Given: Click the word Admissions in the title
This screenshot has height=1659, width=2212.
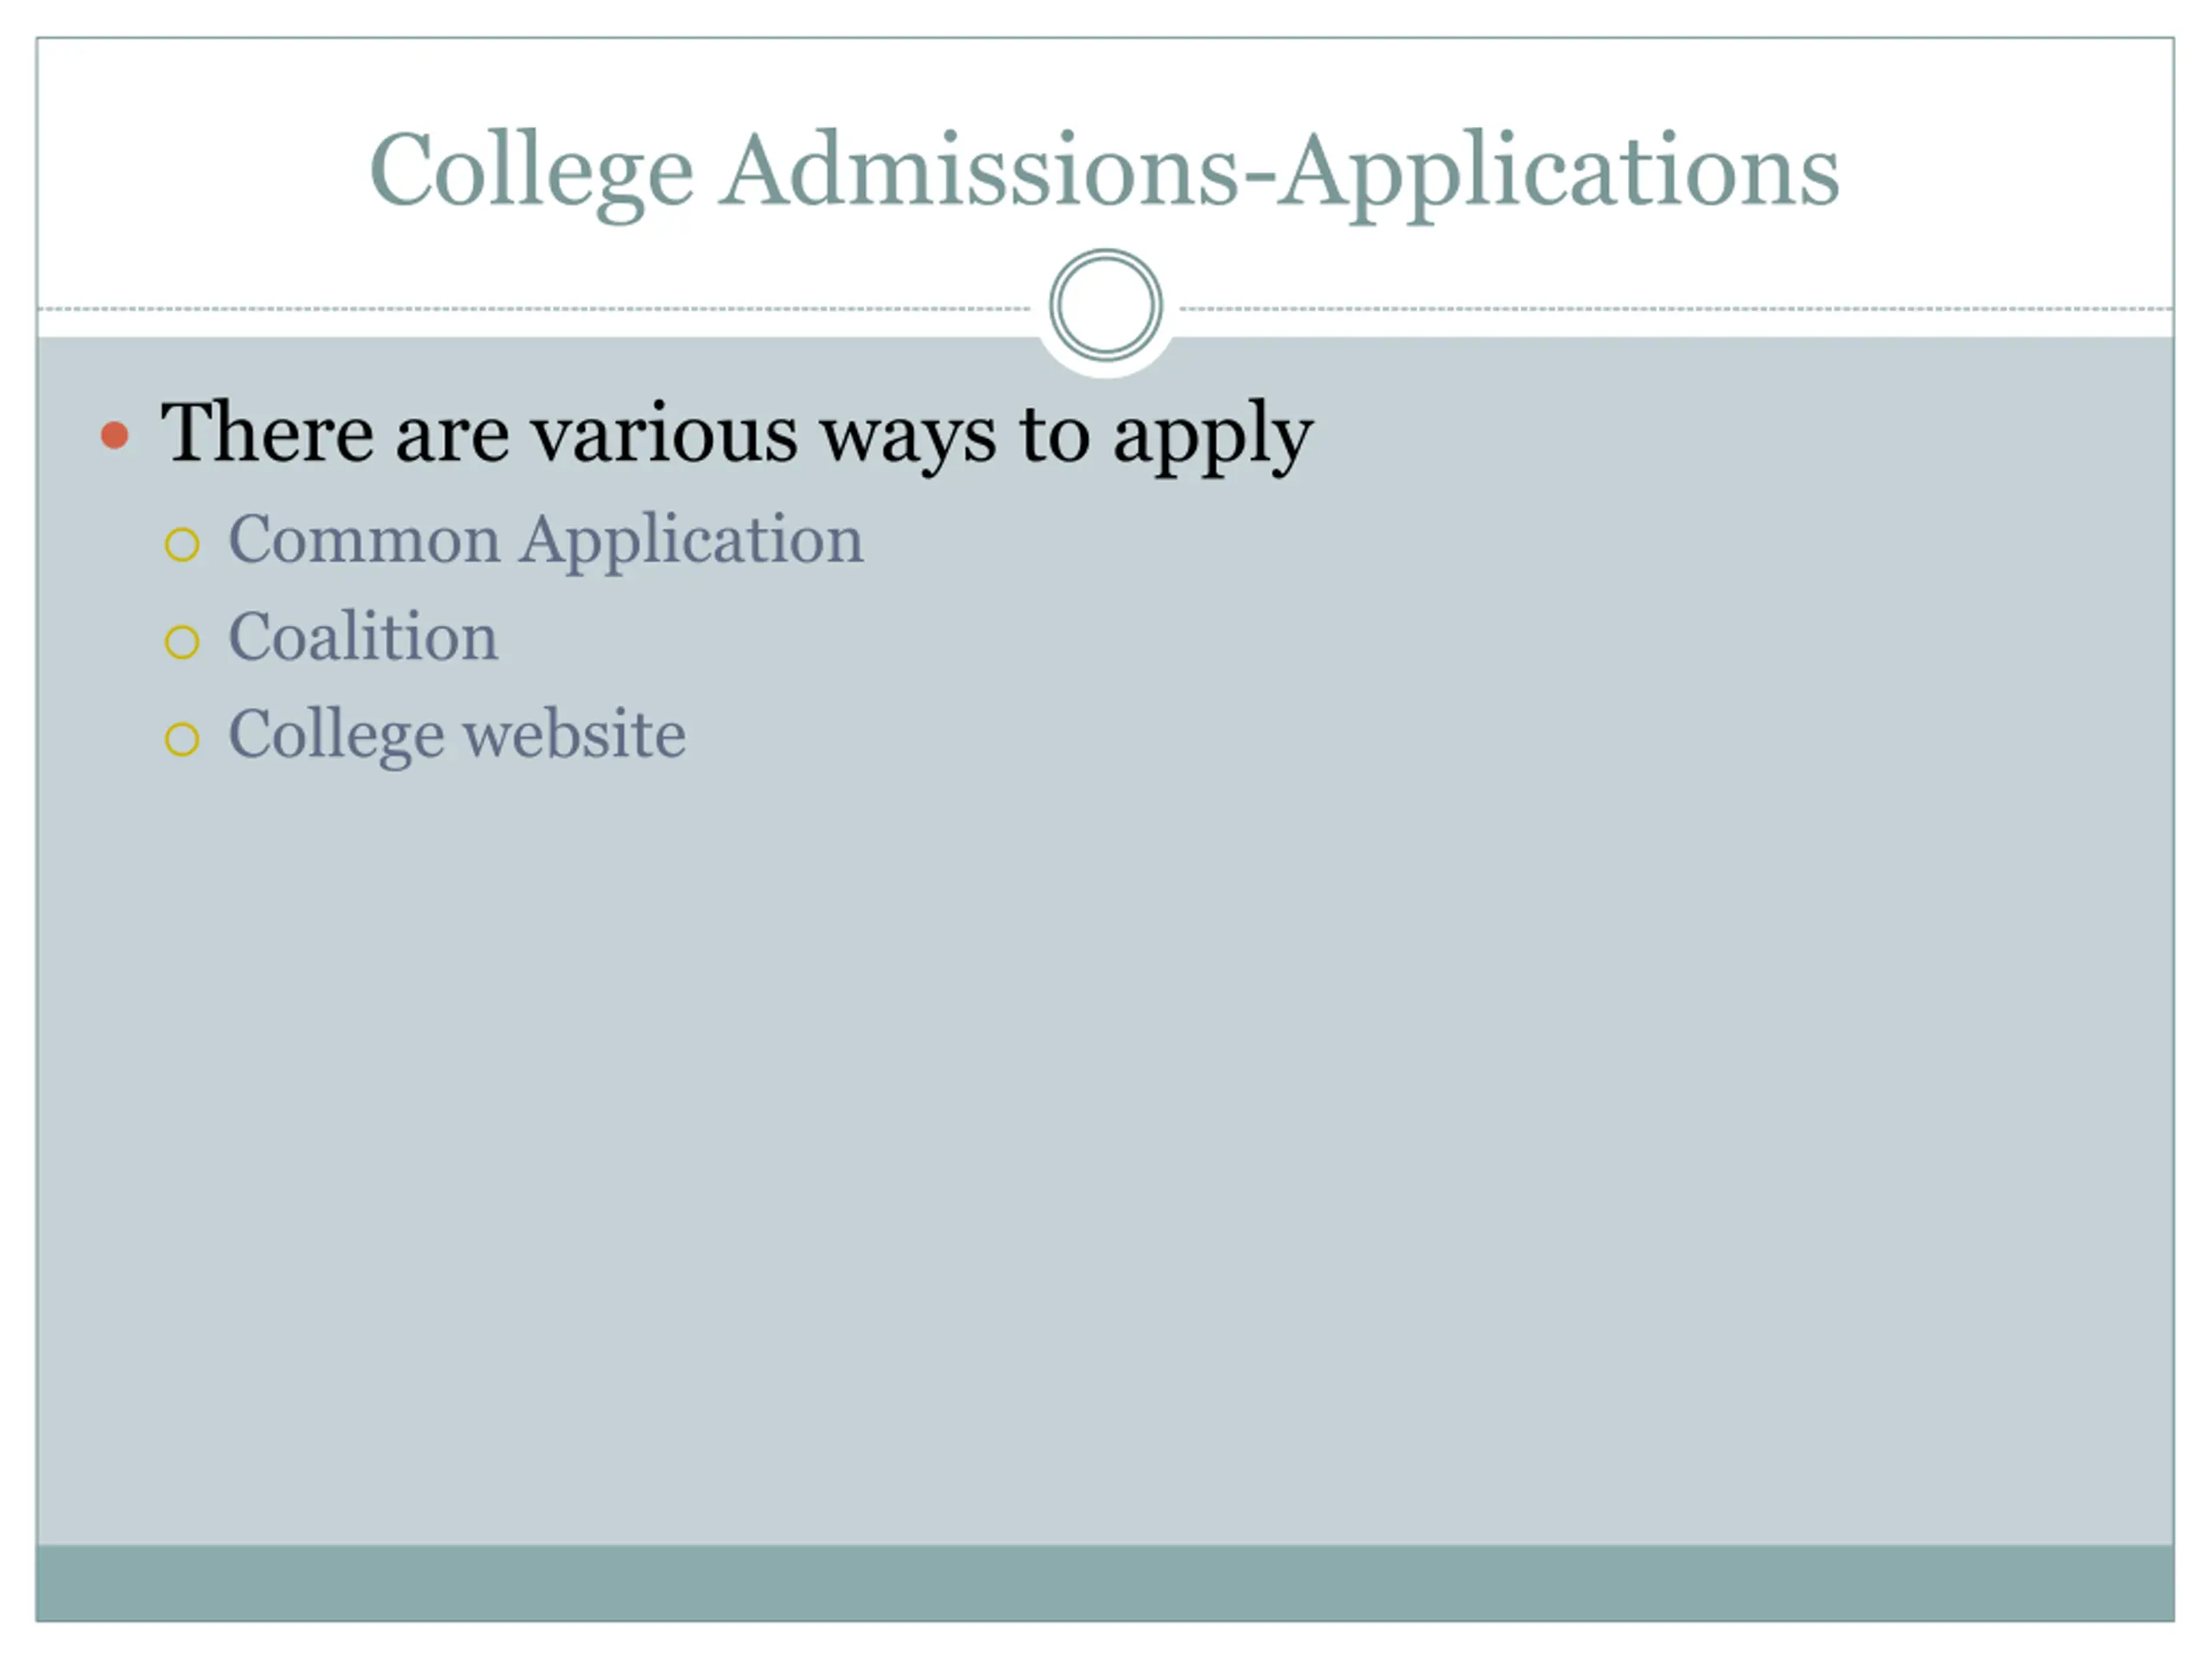Looking at the screenshot, I should (979, 170).
